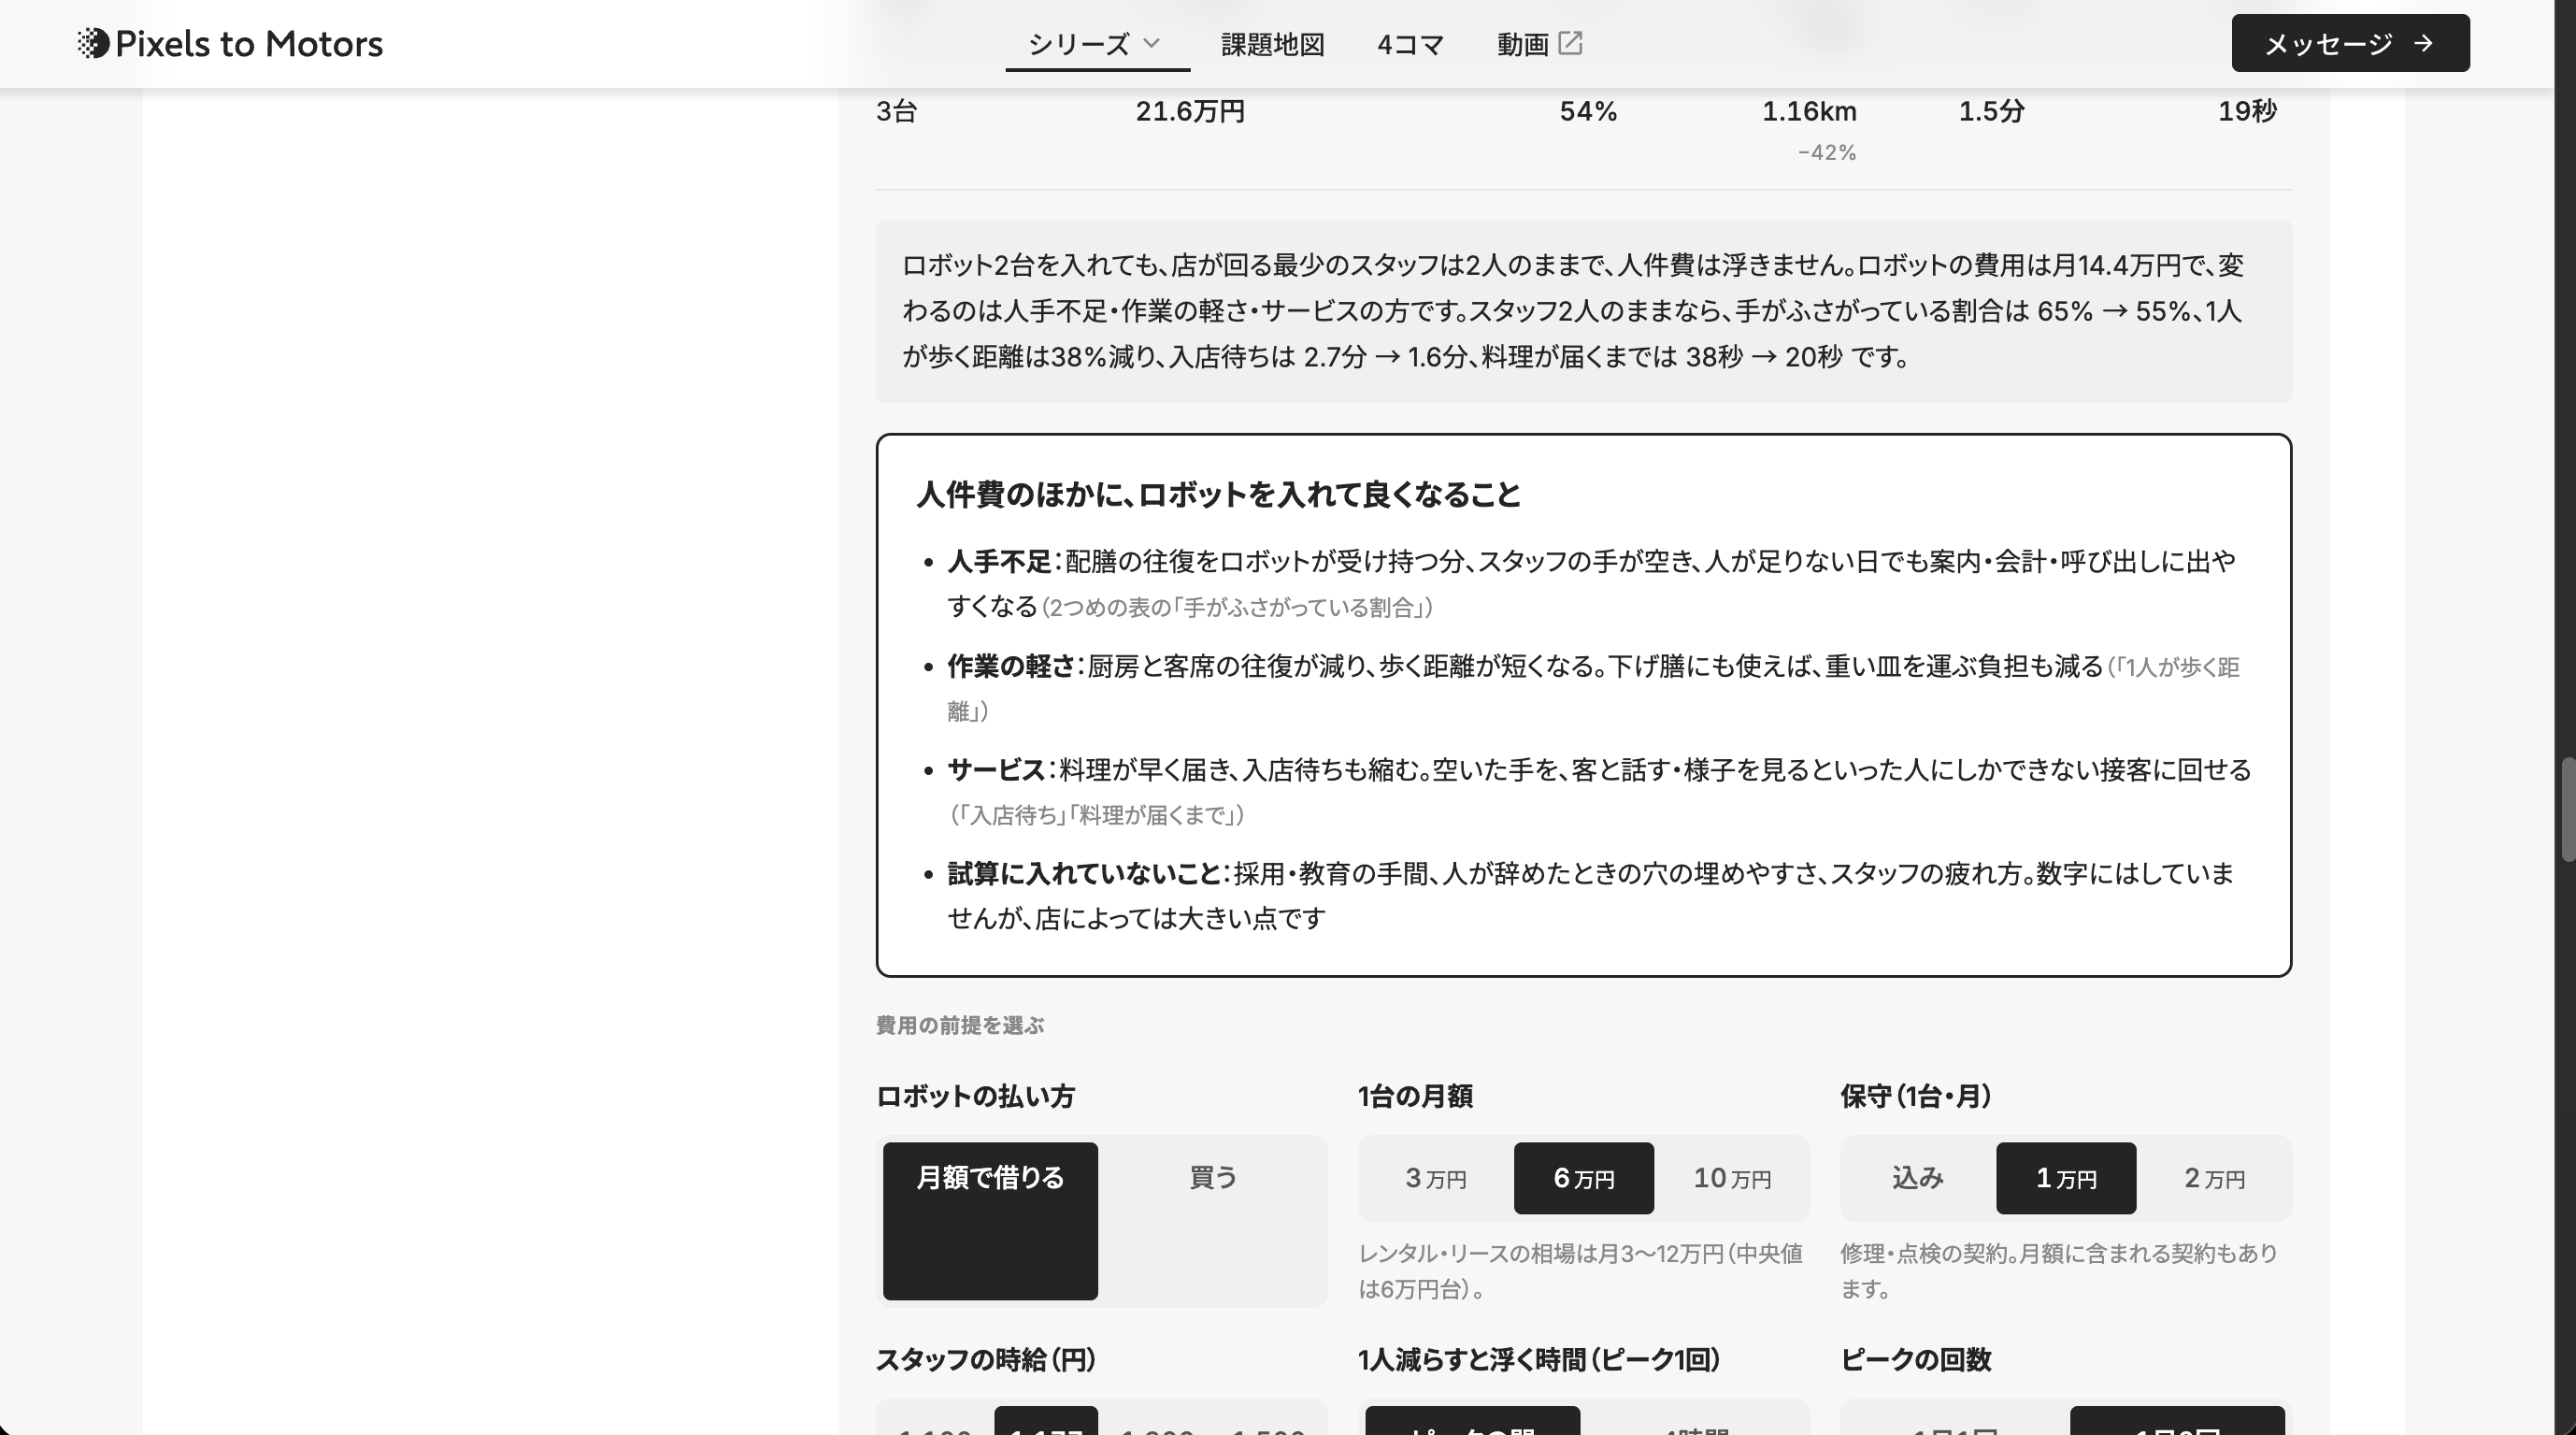Viewport: 2576px width, 1435px height.
Task: Click the メッセージ button
Action: pyautogui.click(x=2350, y=43)
